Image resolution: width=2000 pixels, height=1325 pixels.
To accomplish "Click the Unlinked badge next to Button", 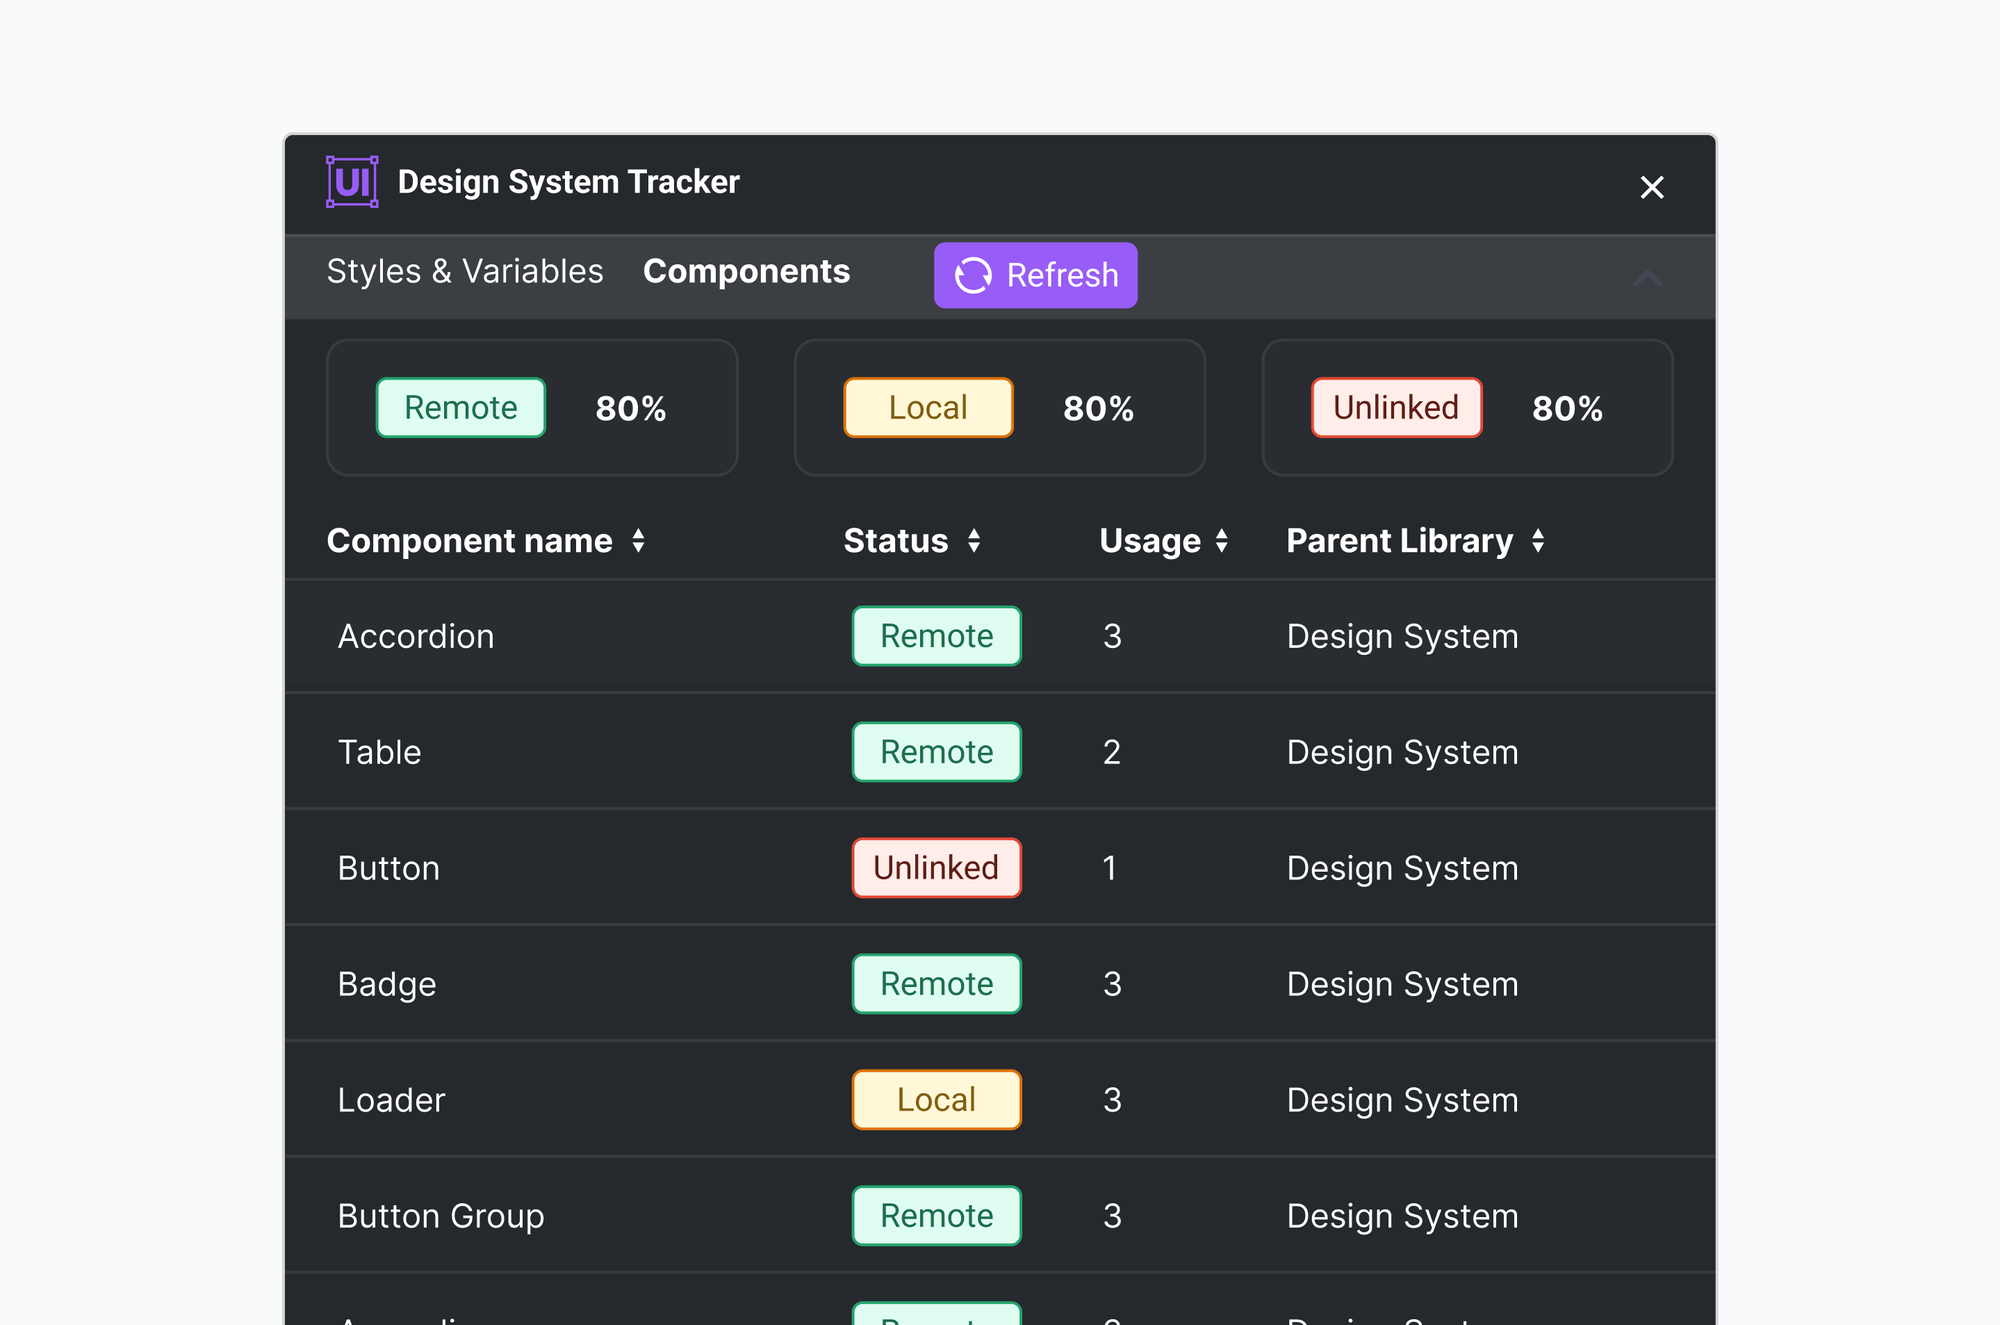I will click(x=936, y=867).
